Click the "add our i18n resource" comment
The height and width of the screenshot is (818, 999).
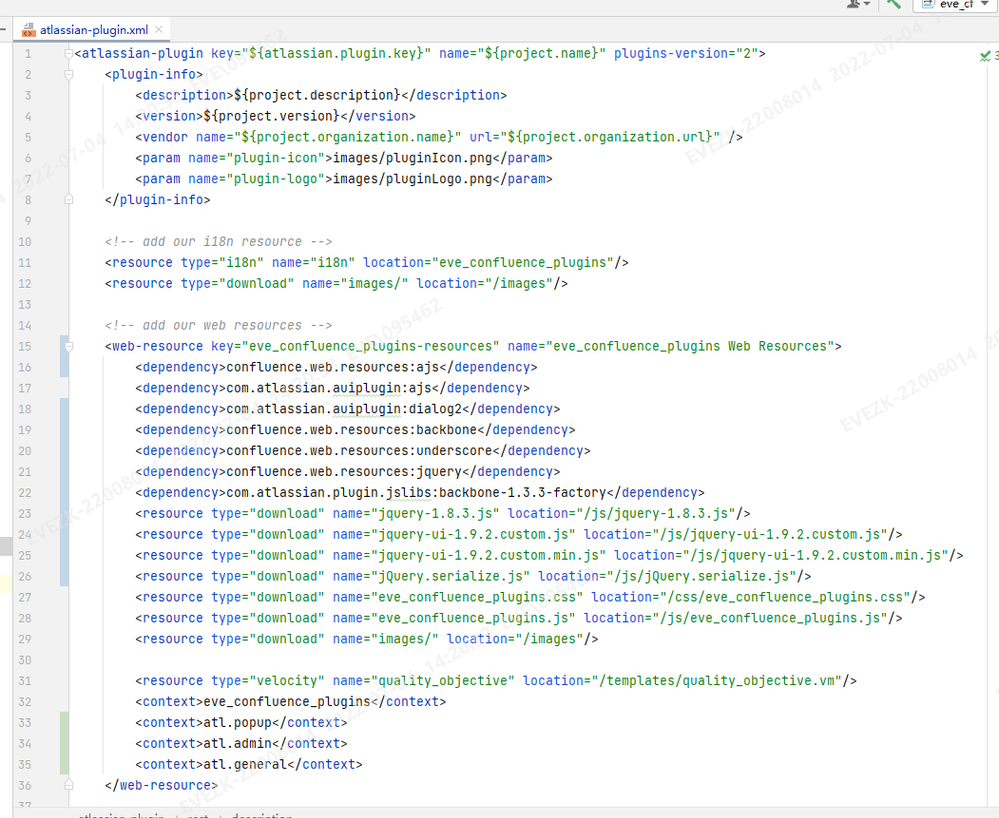click(219, 241)
